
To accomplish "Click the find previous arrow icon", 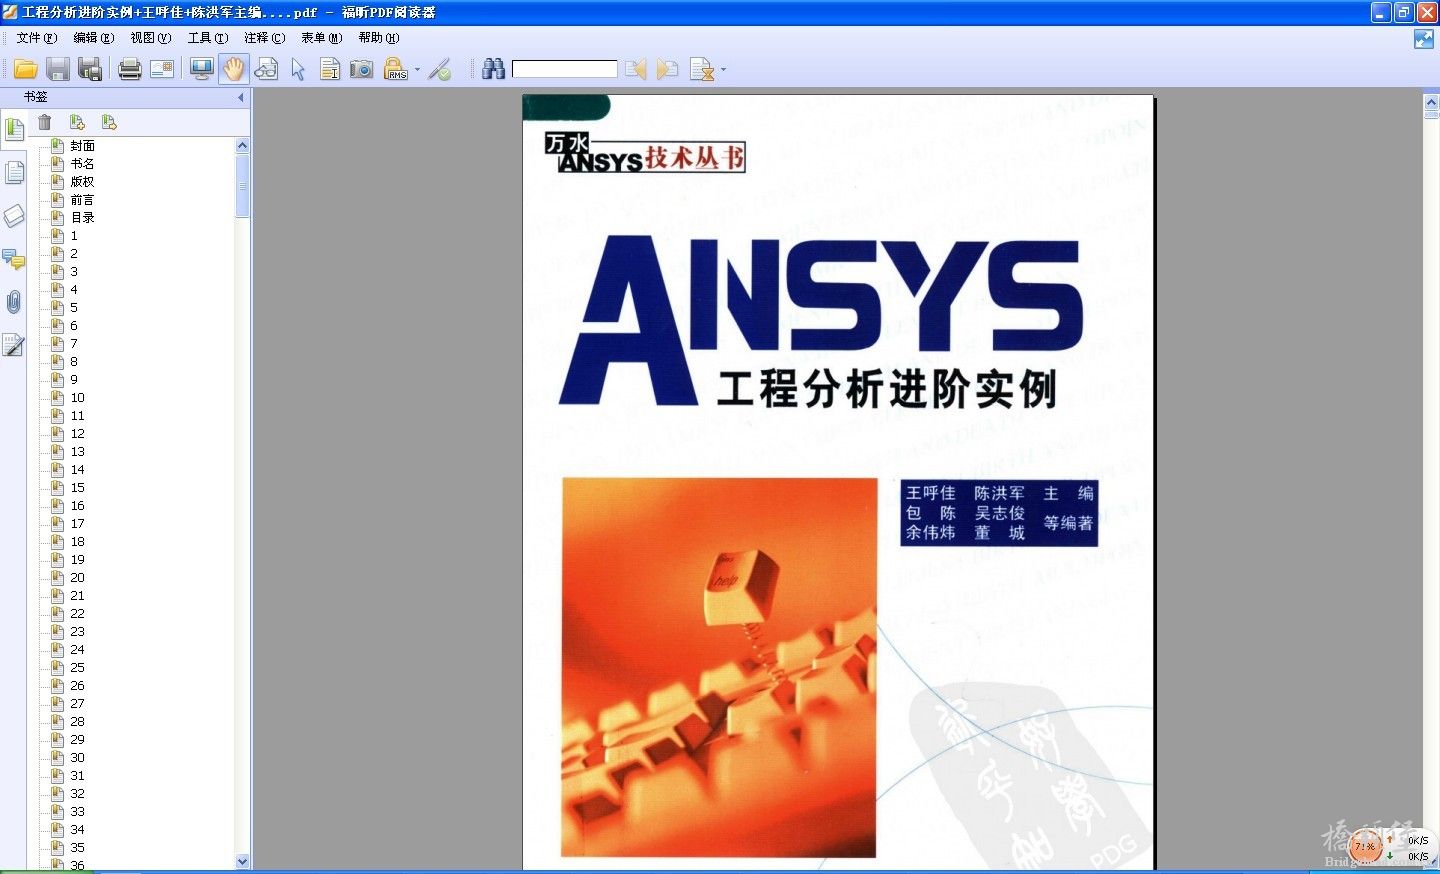I will [635, 69].
